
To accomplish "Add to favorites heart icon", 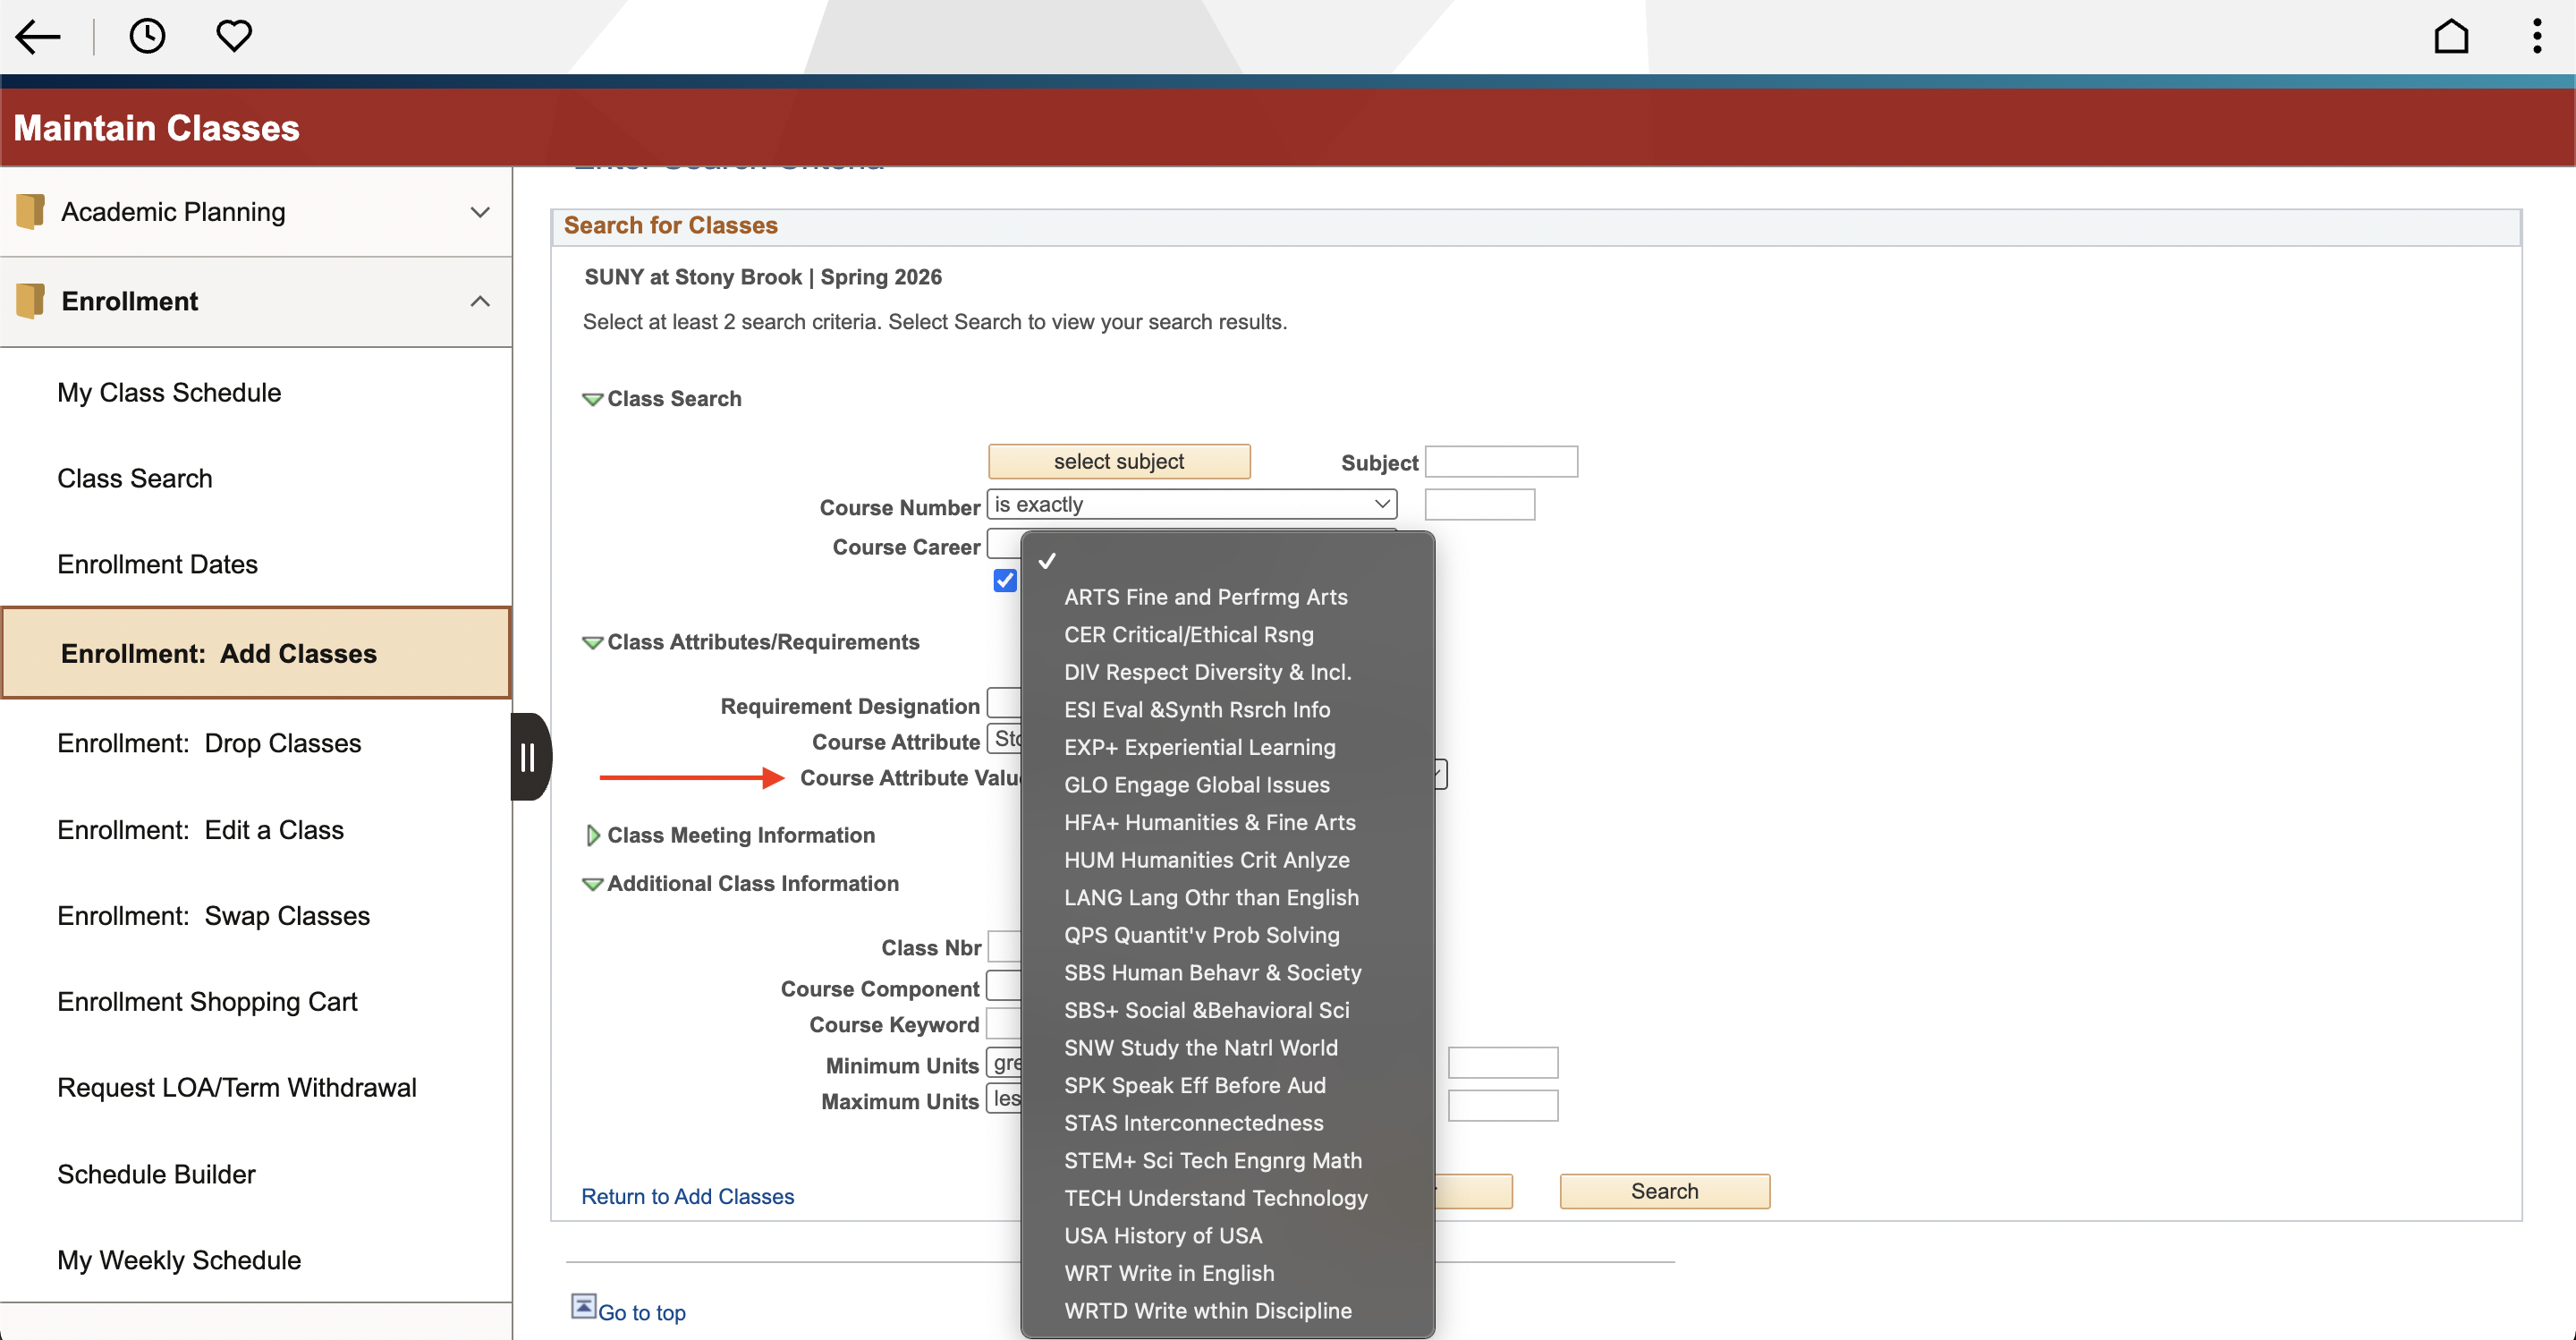I will tap(234, 36).
